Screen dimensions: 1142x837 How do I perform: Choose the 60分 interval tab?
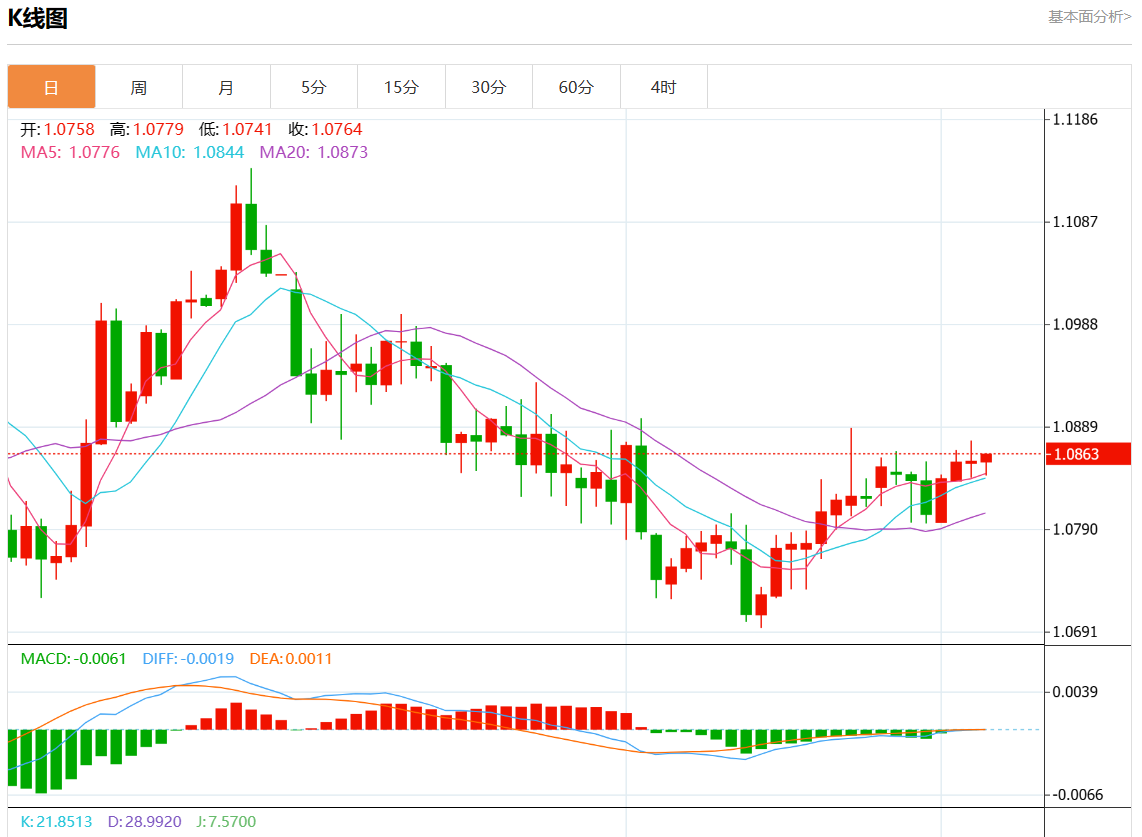(x=576, y=87)
